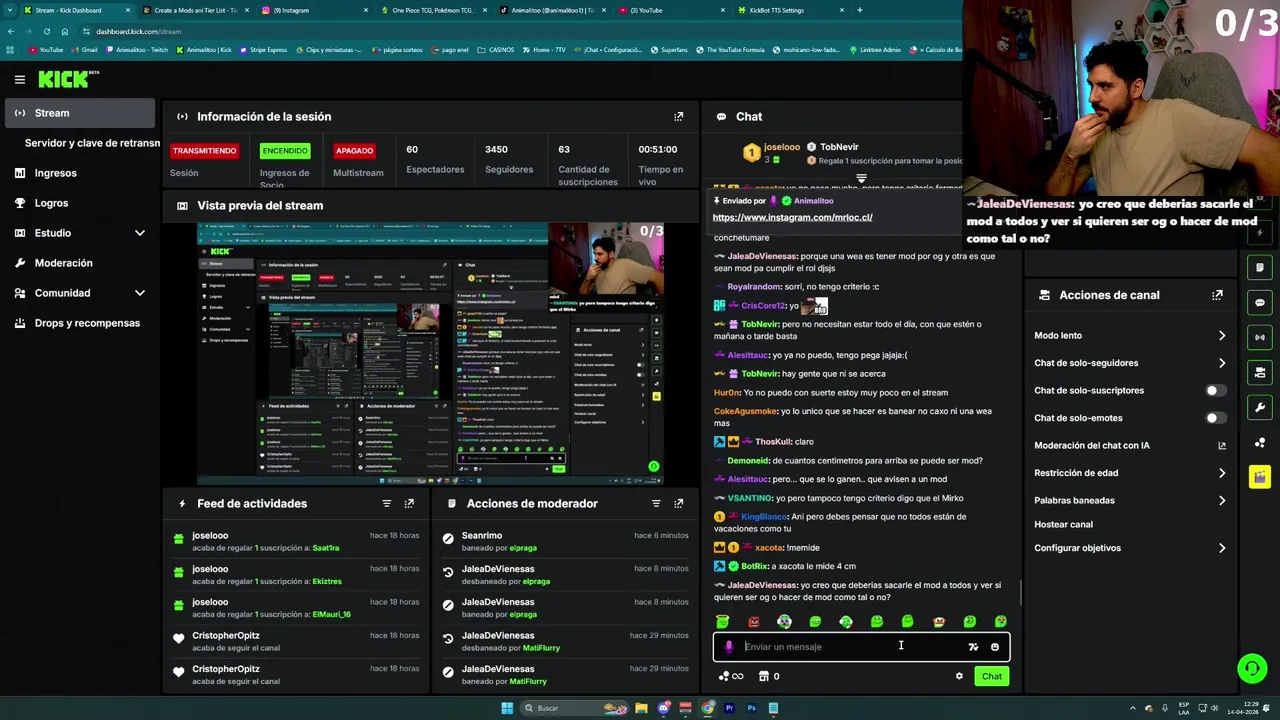This screenshot has height=720, width=1280.
Task: Click the APAGADO Multistream badge
Action: click(354, 151)
